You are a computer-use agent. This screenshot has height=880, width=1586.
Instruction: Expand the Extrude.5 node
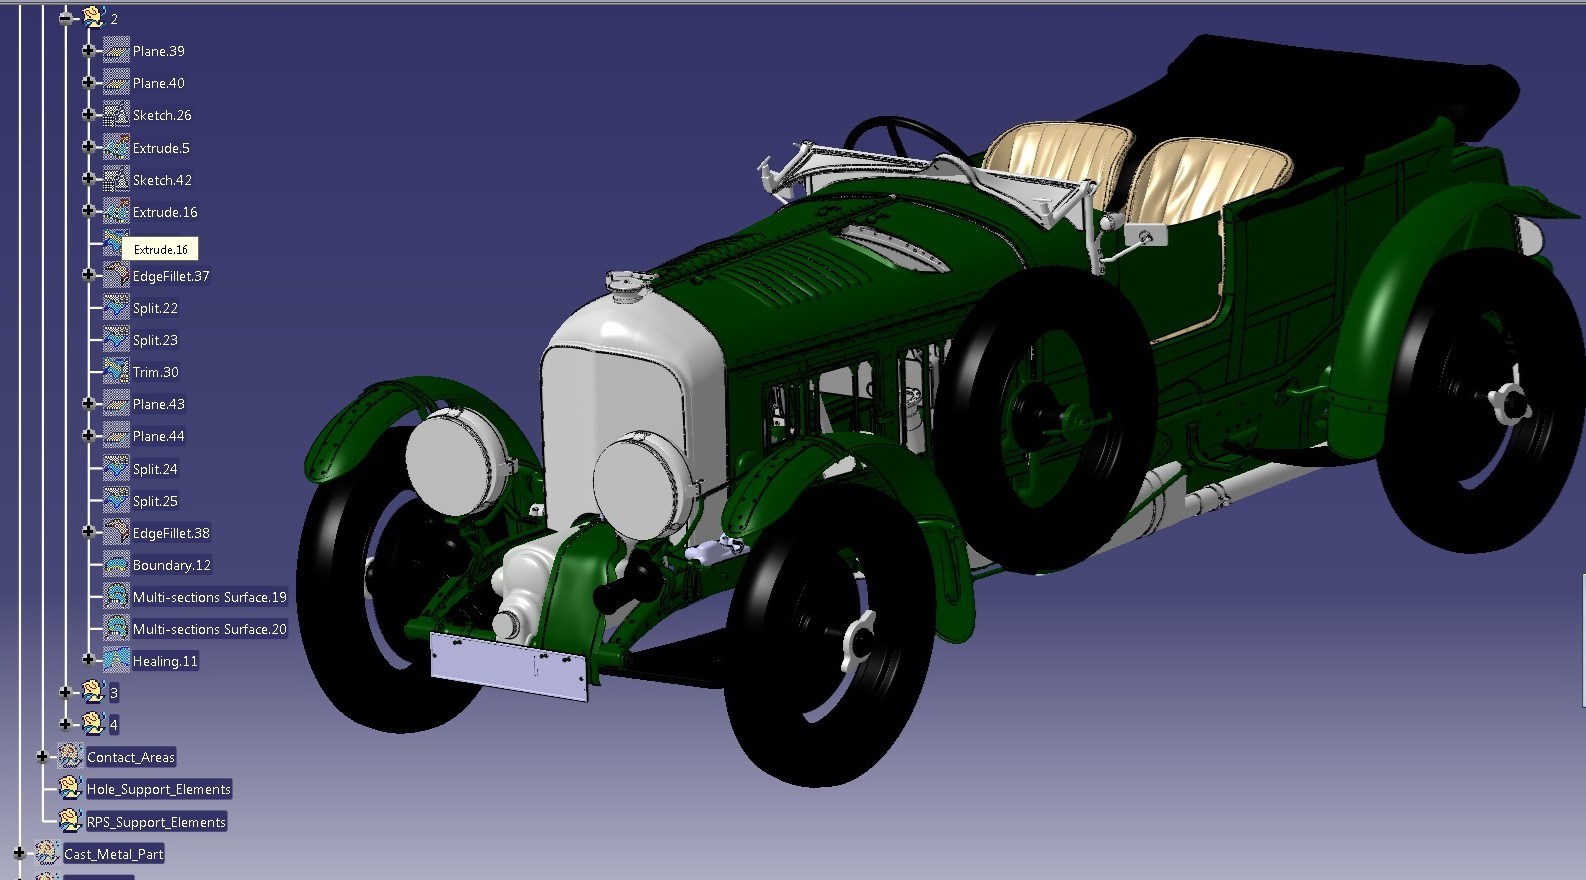[x=88, y=147]
